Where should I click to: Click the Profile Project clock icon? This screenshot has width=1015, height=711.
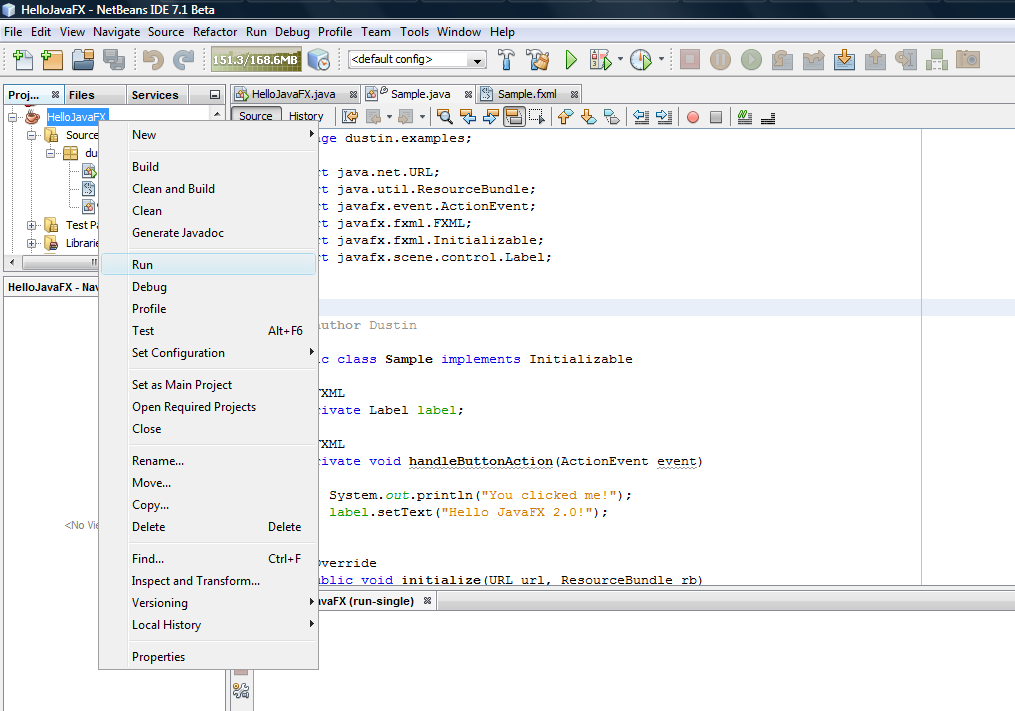point(641,60)
